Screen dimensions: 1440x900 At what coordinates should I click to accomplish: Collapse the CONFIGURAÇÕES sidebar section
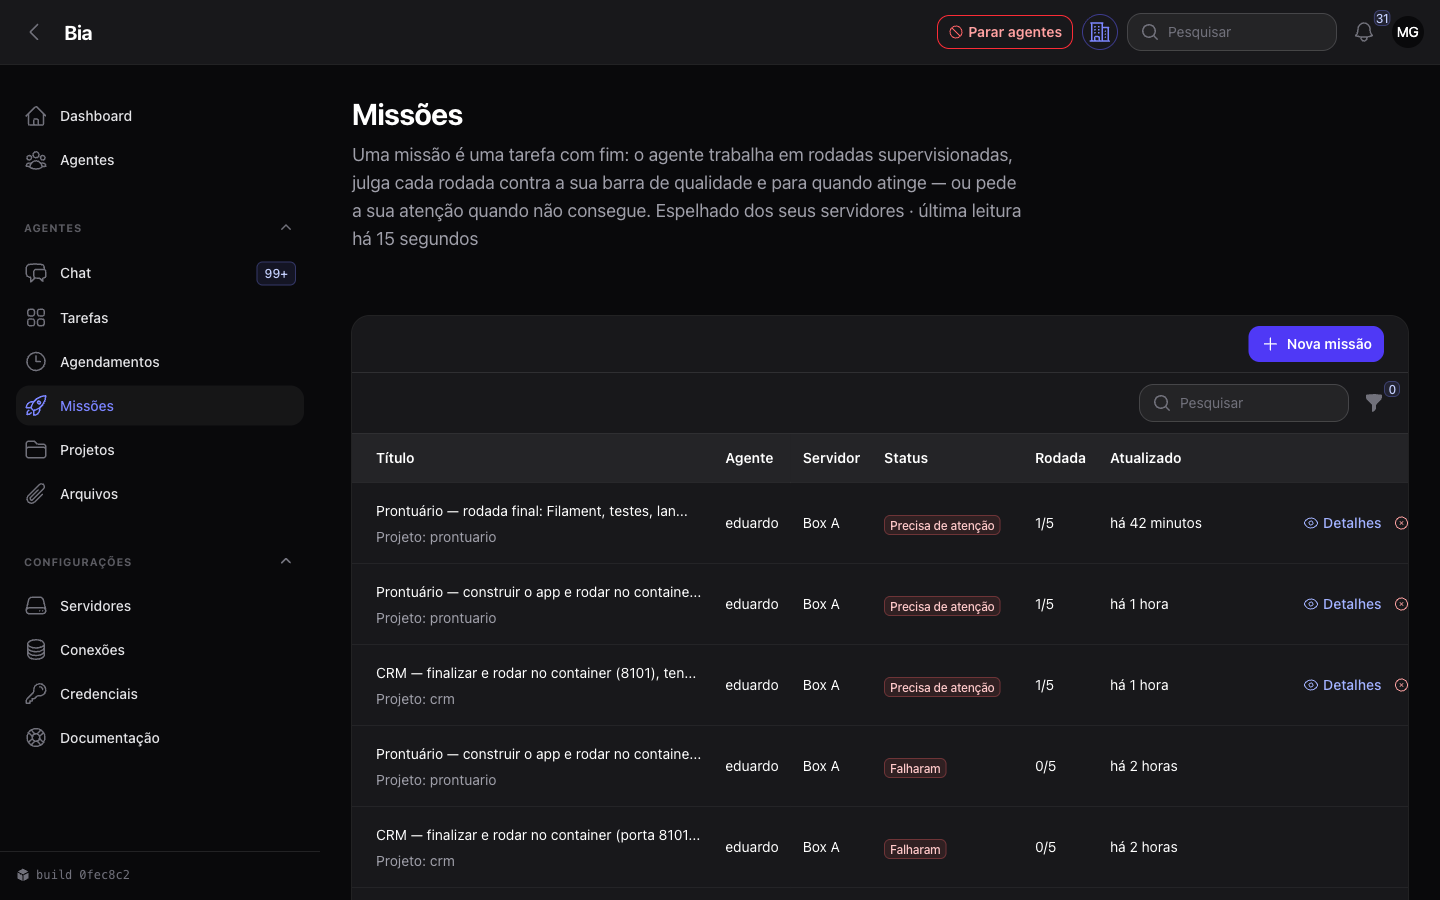[x=286, y=562]
